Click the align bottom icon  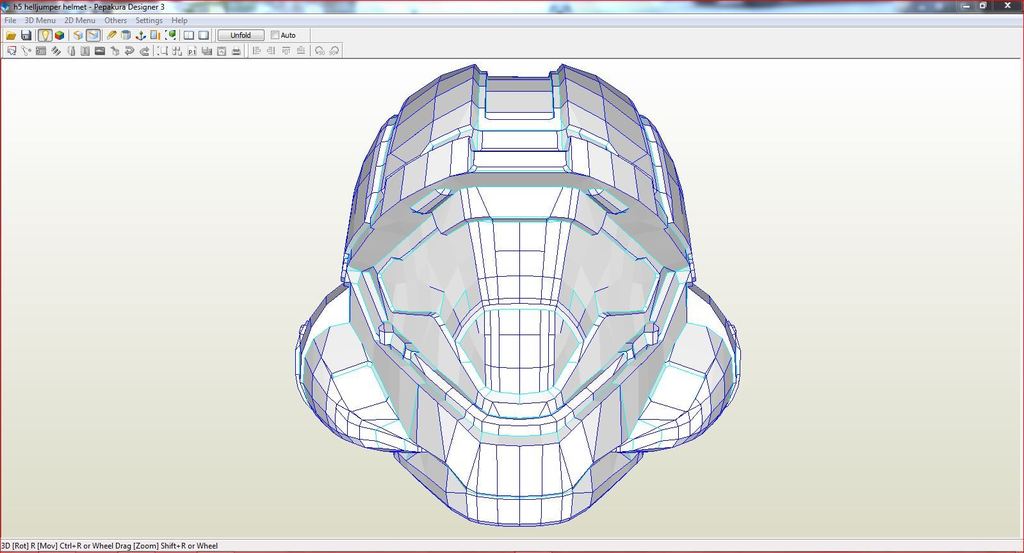pyautogui.click(x=301, y=51)
